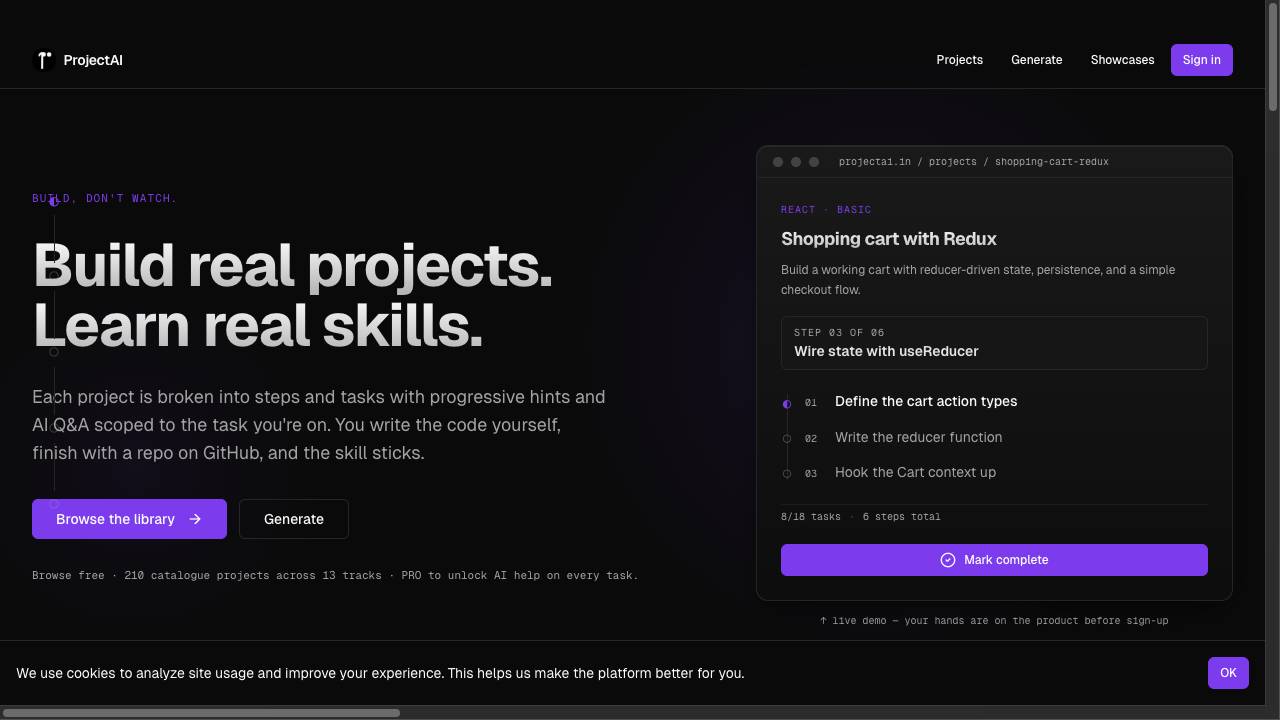
Task: Click the live demo caption text
Action: tap(994, 621)
